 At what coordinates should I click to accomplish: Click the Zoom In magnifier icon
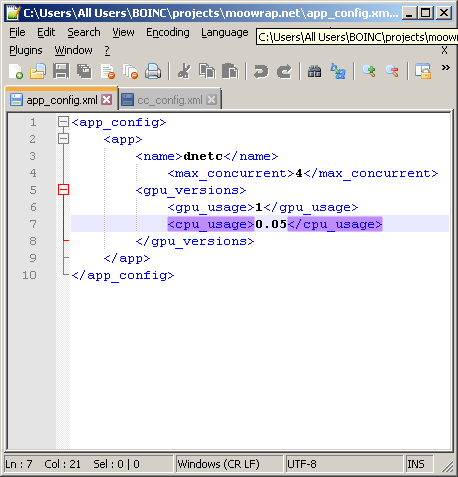(369, 71)
